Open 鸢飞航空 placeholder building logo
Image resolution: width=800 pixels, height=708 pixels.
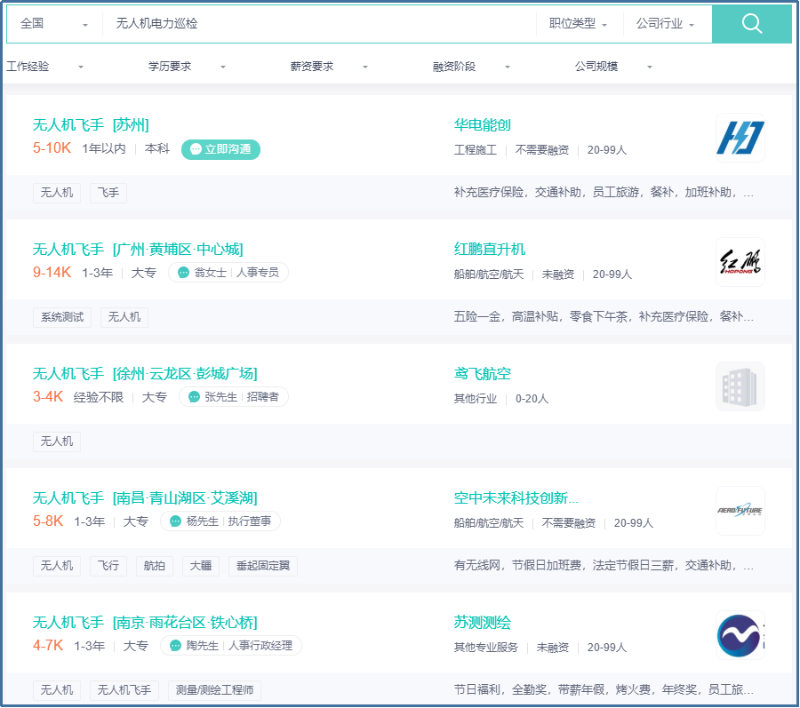740,387
